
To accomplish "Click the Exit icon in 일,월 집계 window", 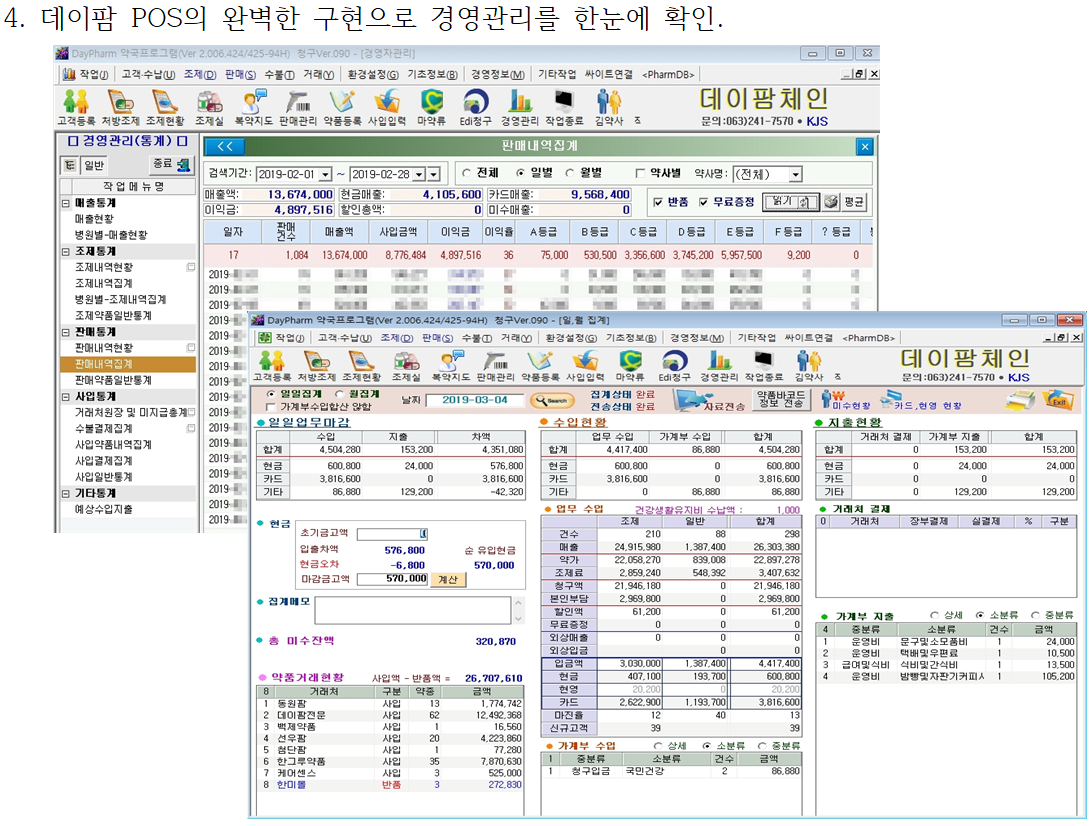I will click(x=1058, y=400).
